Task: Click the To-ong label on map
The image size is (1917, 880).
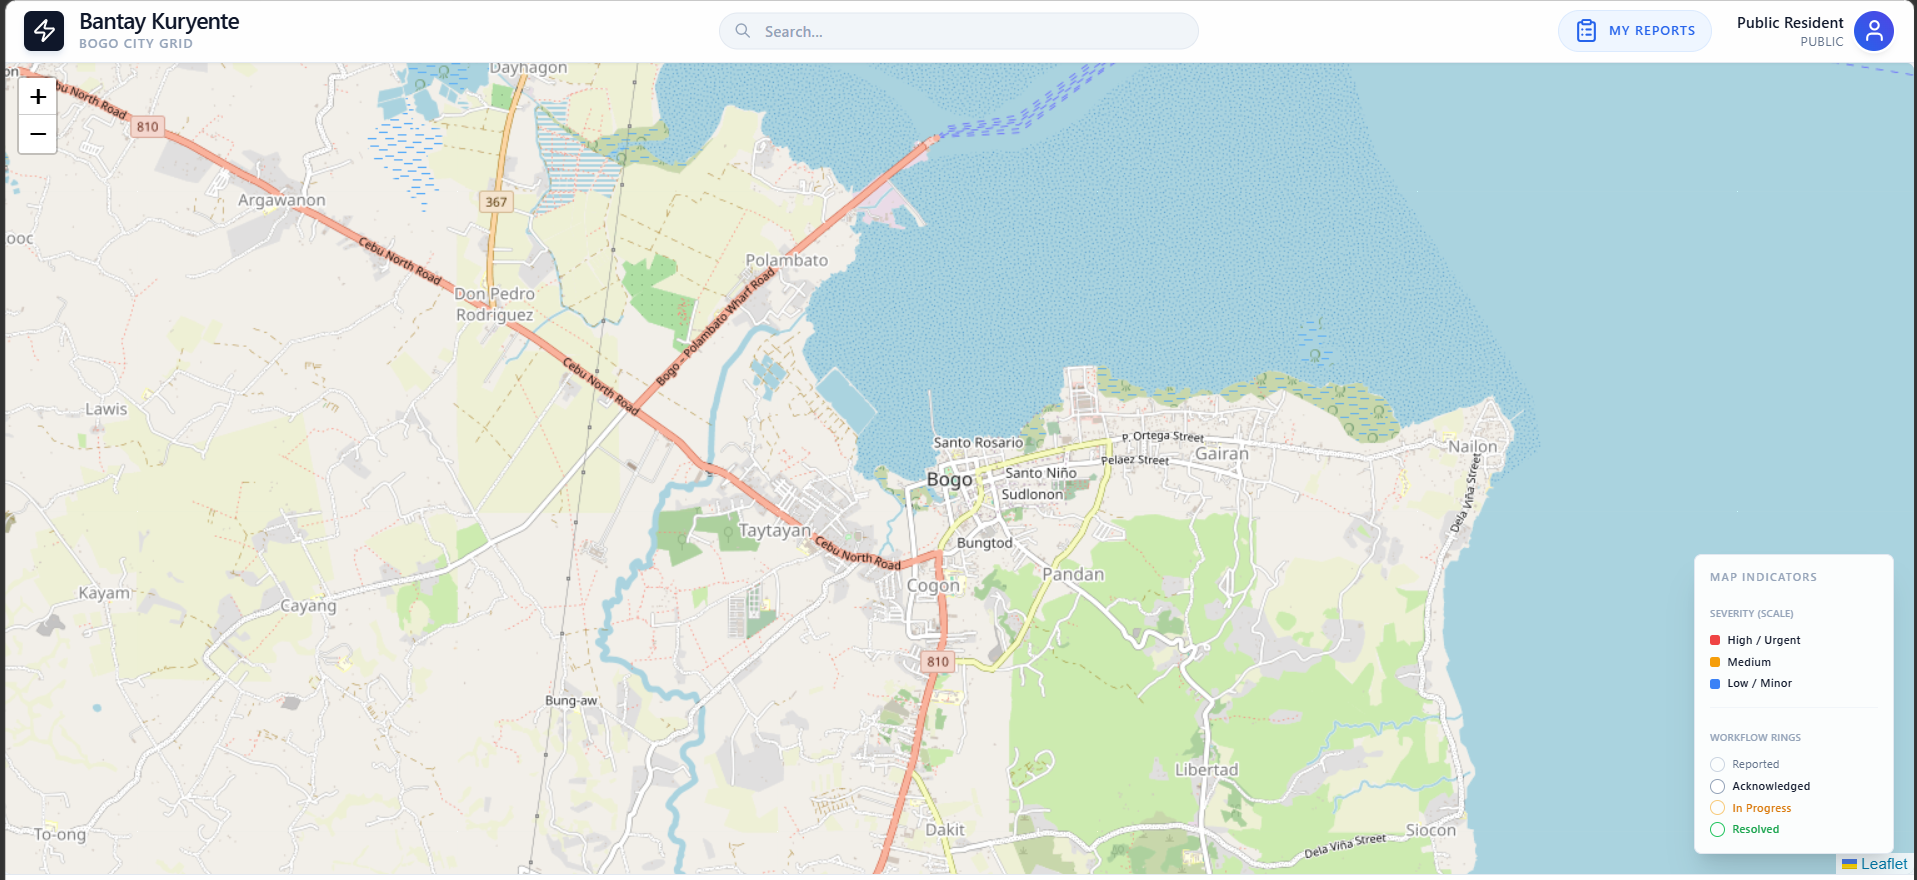Action: tap(60, 834)
